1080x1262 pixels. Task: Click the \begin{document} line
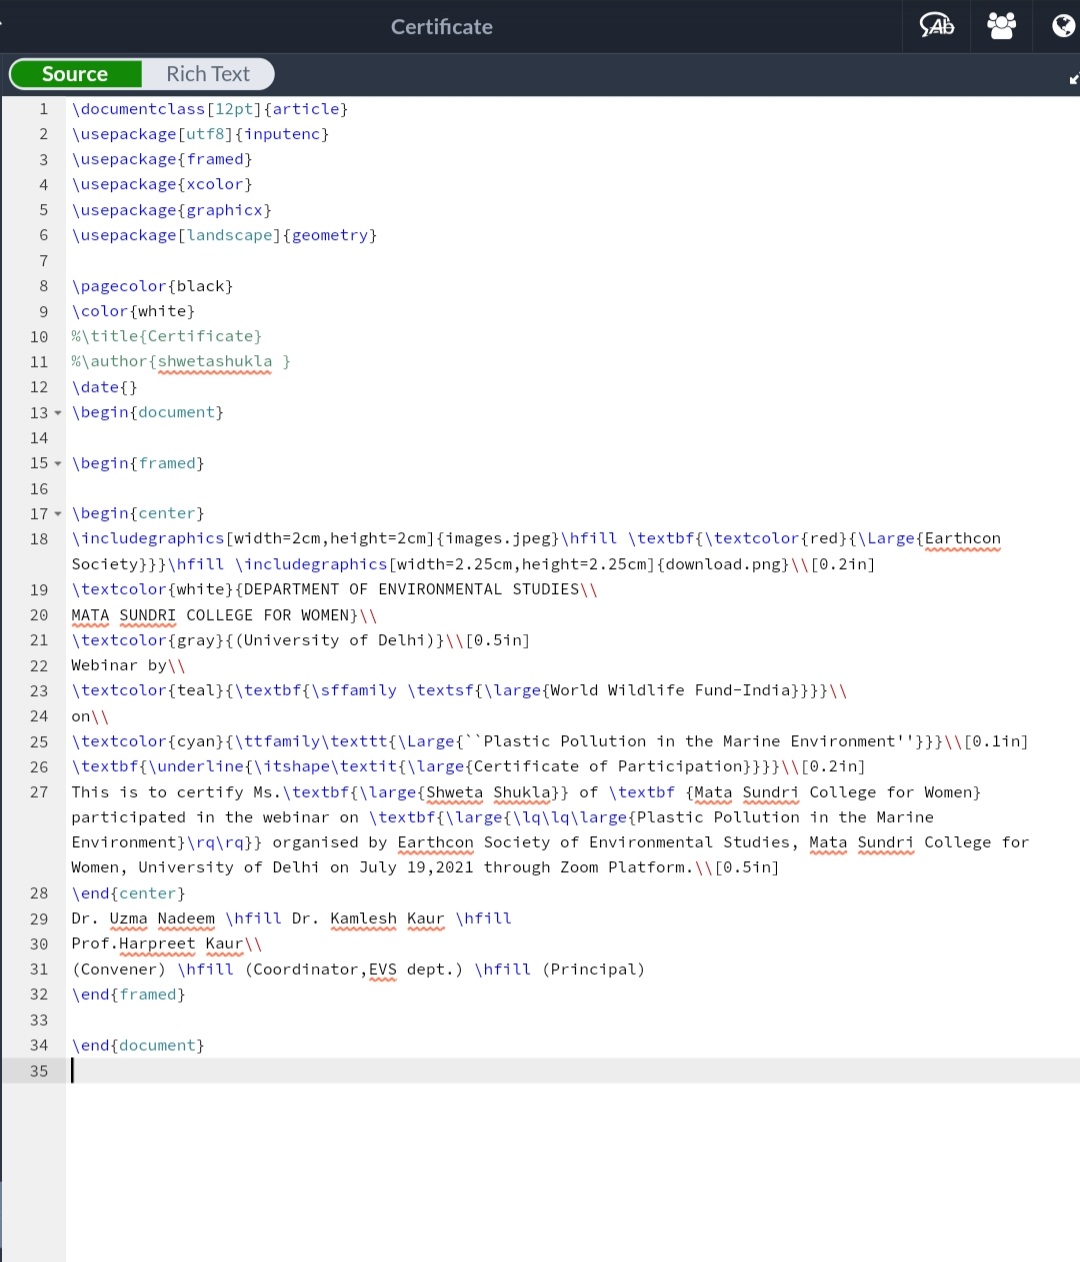click(148, 412)
